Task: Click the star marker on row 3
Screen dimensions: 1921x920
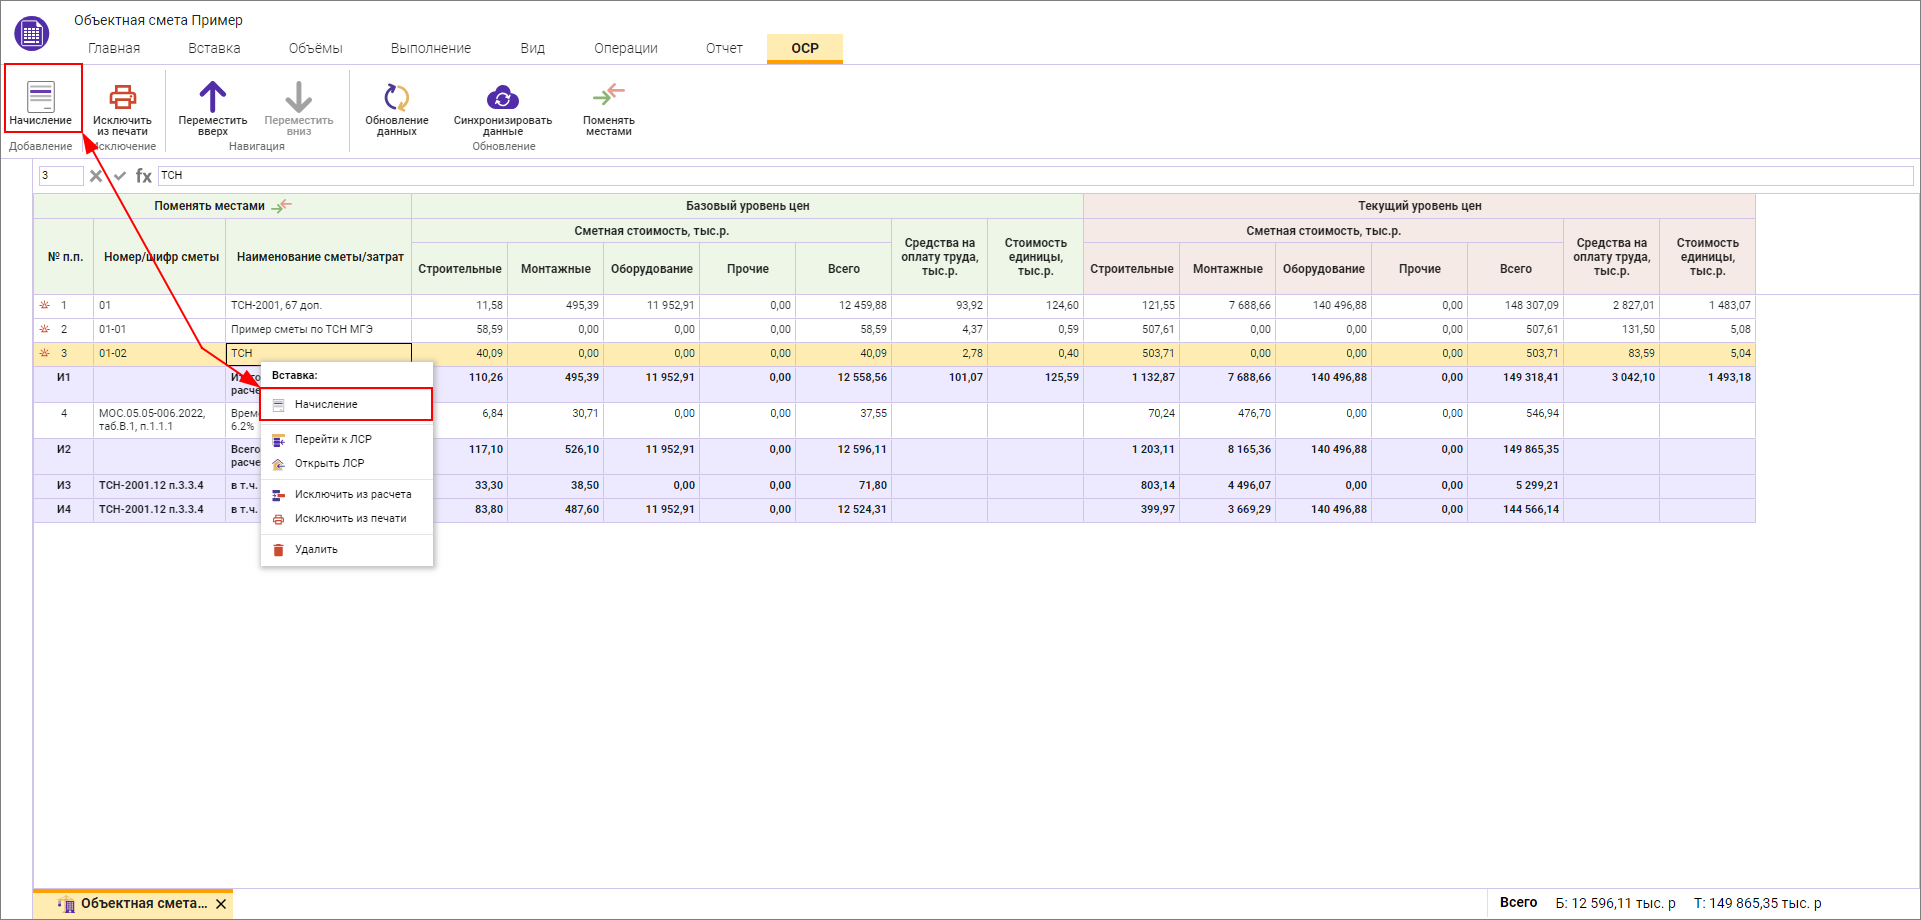Action: point(44,353)
